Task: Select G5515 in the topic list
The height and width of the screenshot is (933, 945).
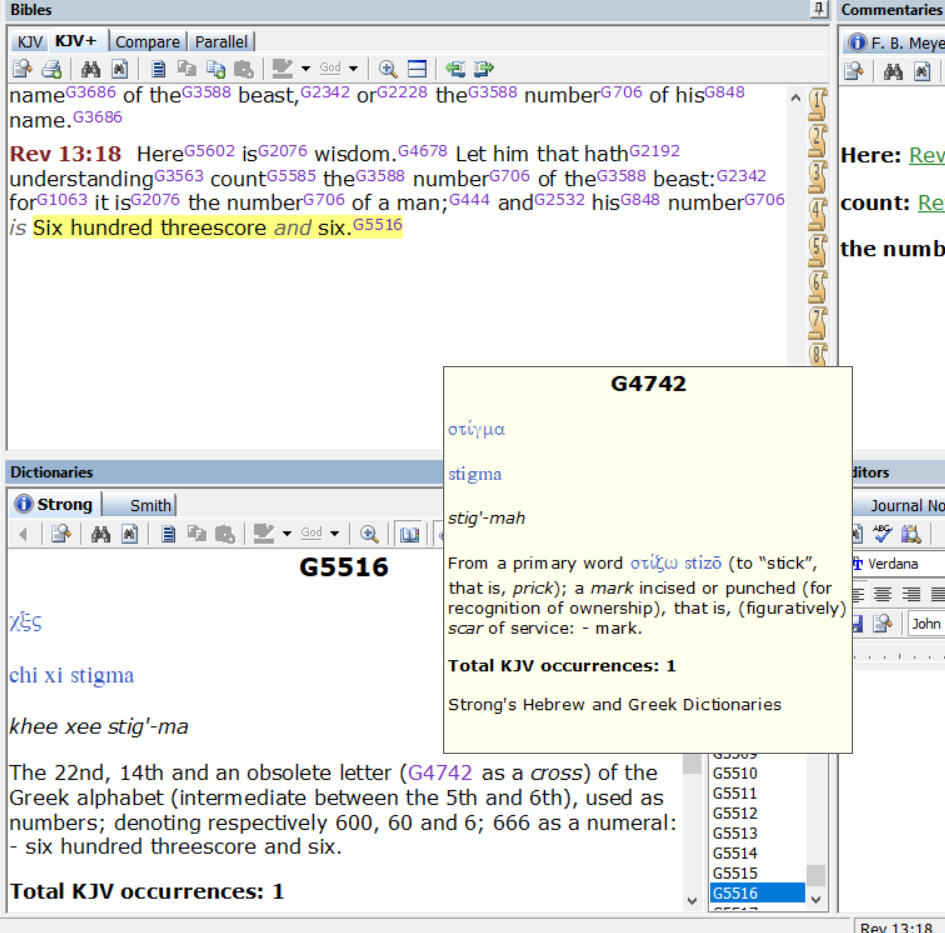Action: click(x=735, y=873)
